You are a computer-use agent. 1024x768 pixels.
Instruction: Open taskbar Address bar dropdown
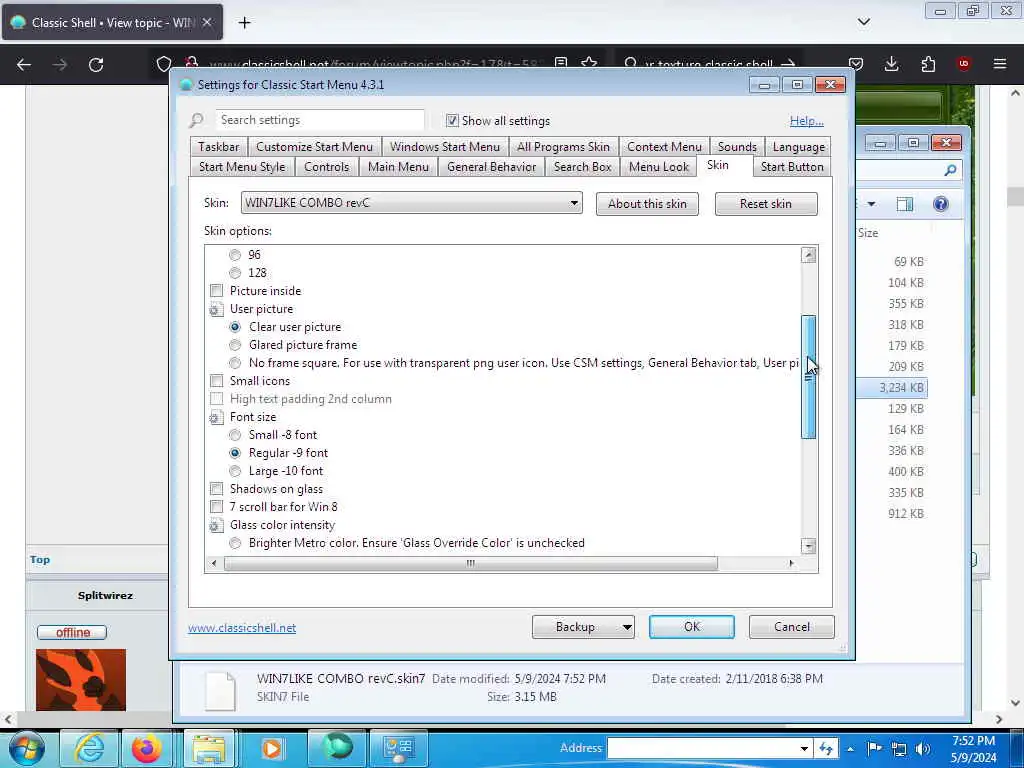tap(804, 748)
